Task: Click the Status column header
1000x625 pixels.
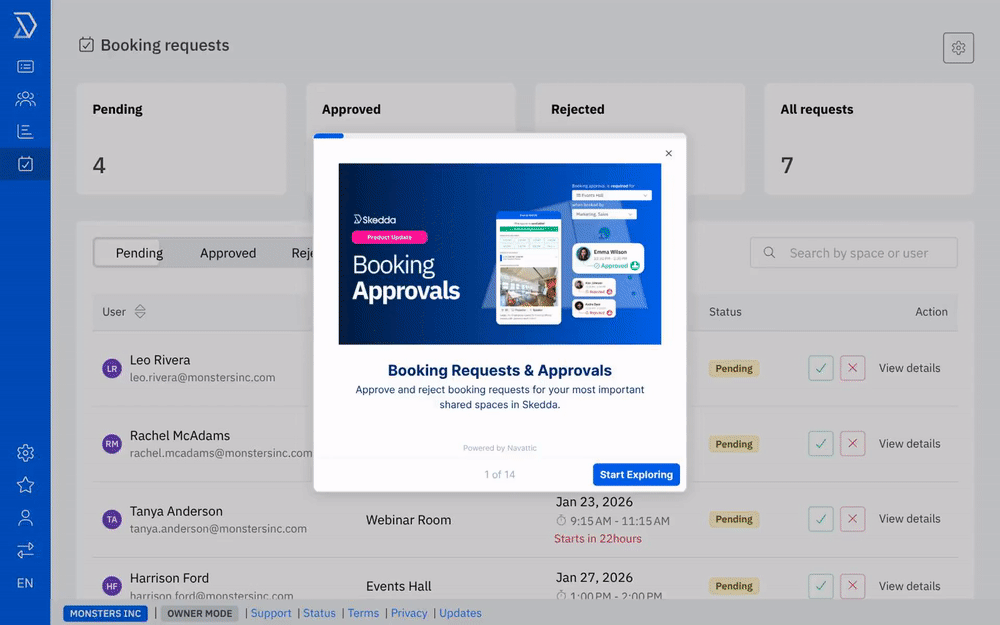Action: (x=725, y=312)
